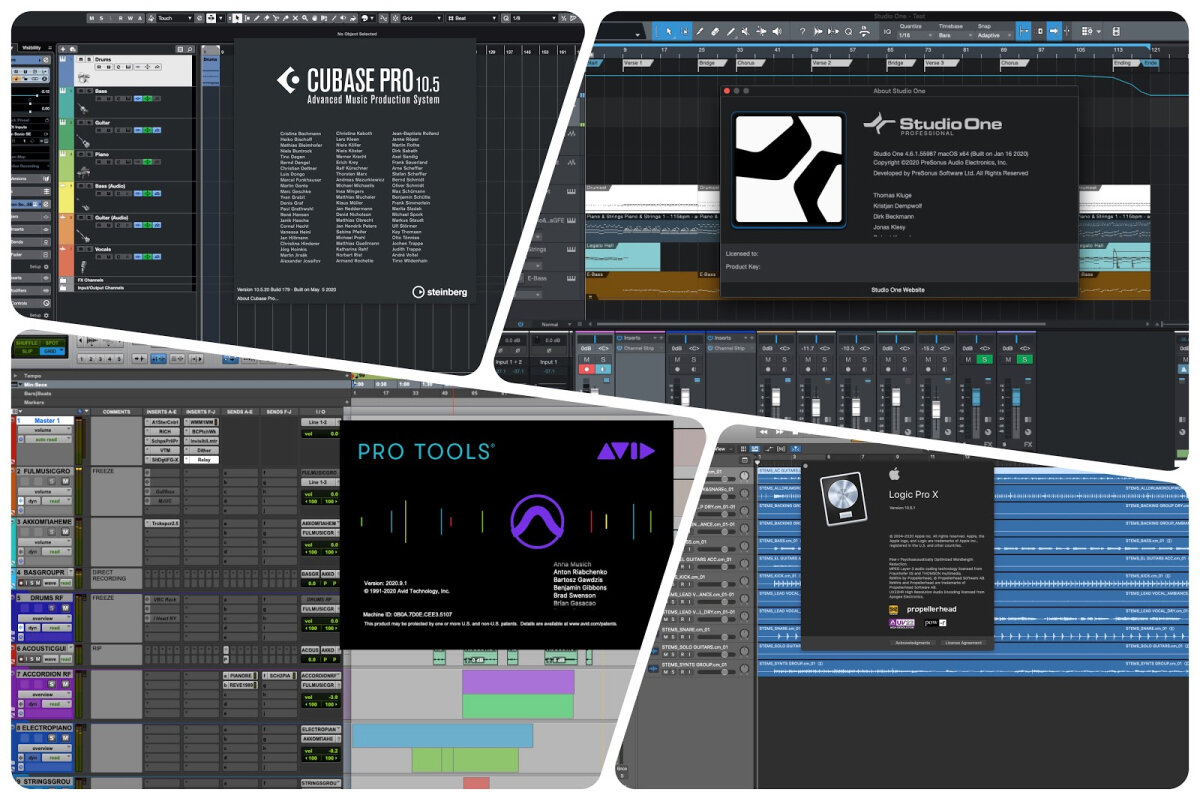This screenshot has height=801, width=1200.
Task: Click the question mark help icon in Studio One
Action: pyautogui.click(x=802, y=31)
